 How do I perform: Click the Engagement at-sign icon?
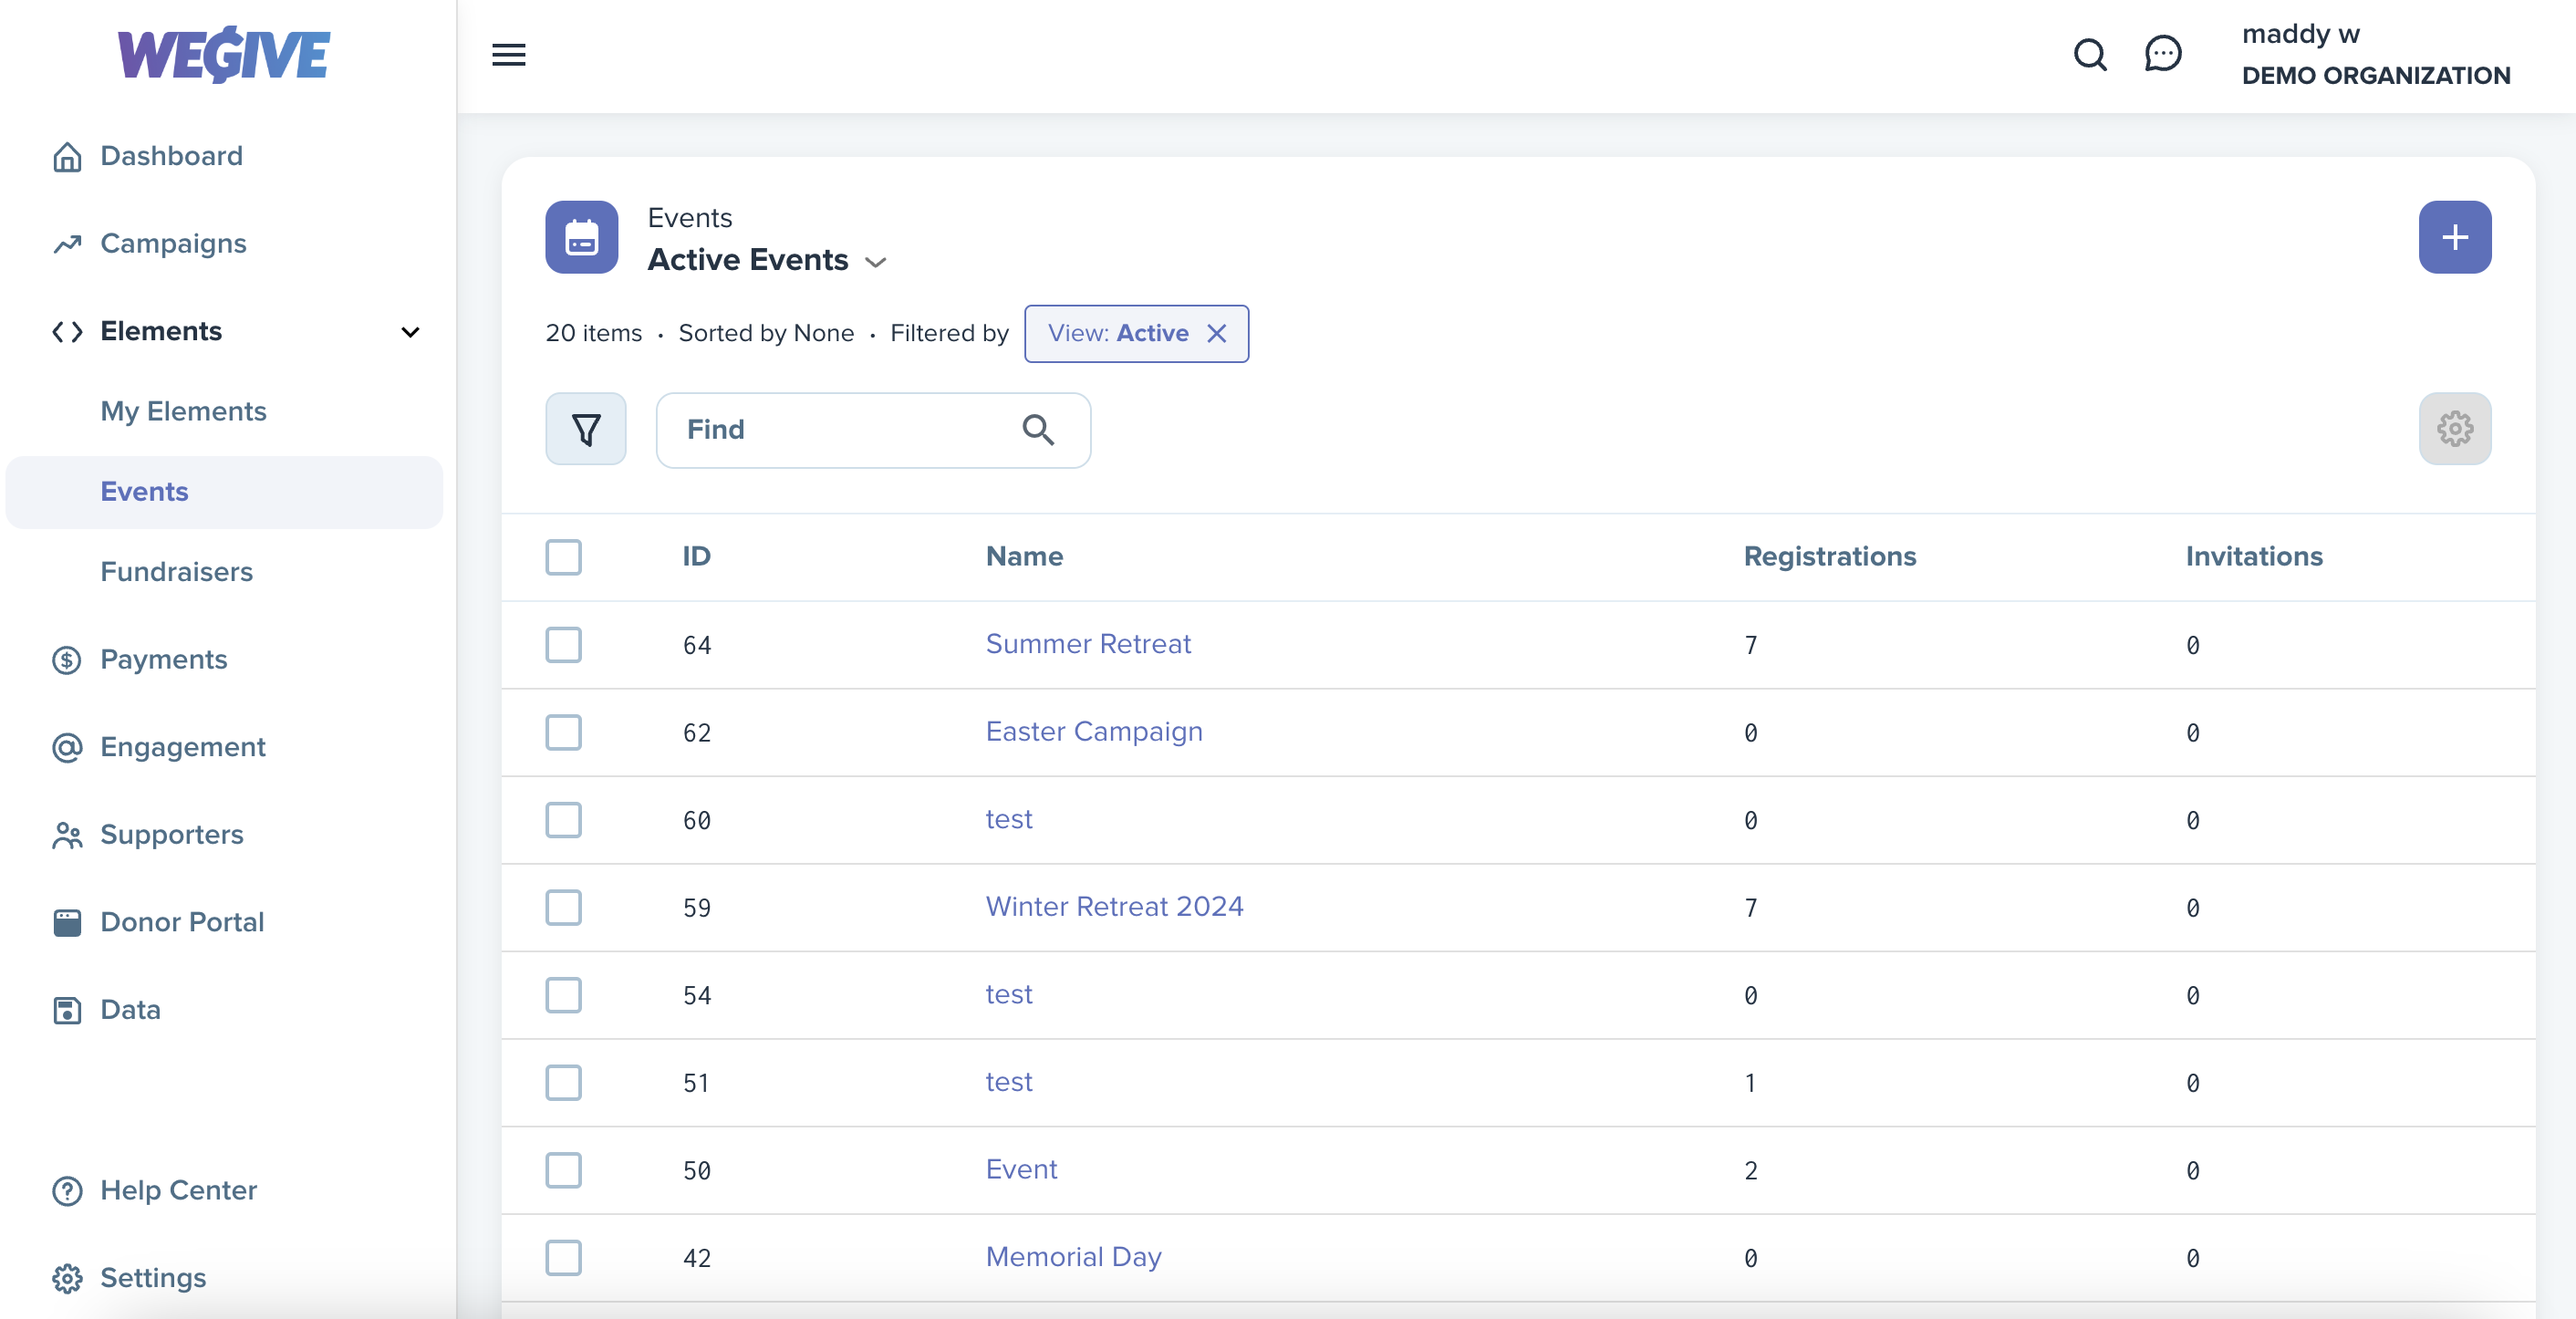point(67,748)
